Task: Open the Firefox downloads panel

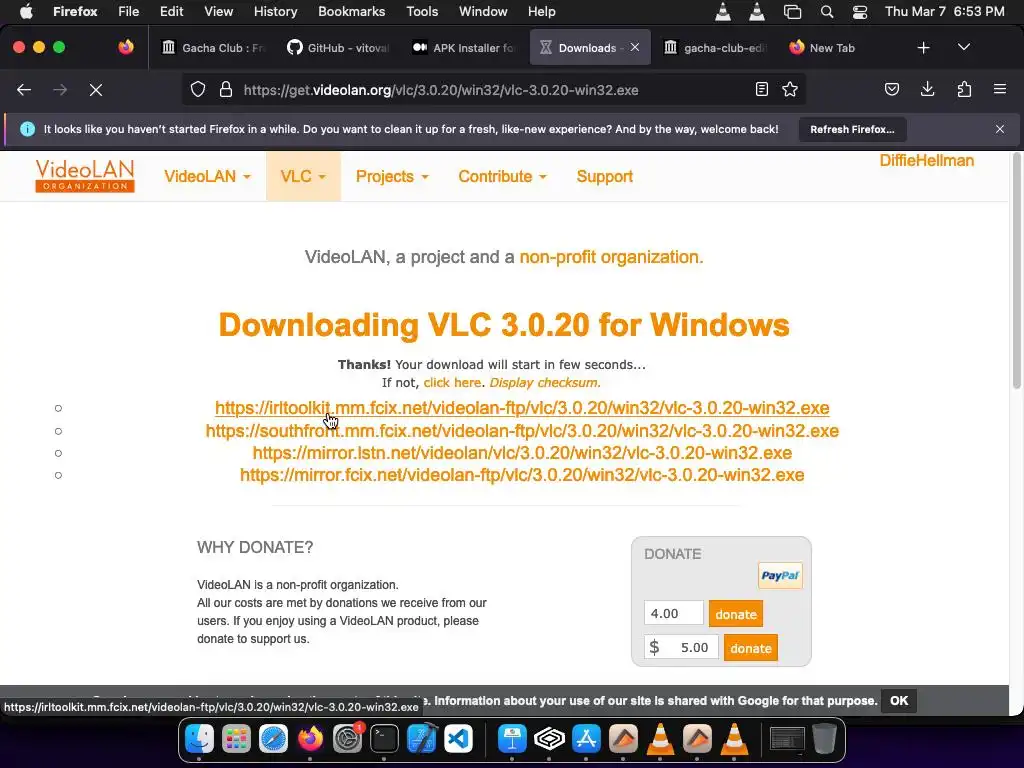Action: point(927,89)
